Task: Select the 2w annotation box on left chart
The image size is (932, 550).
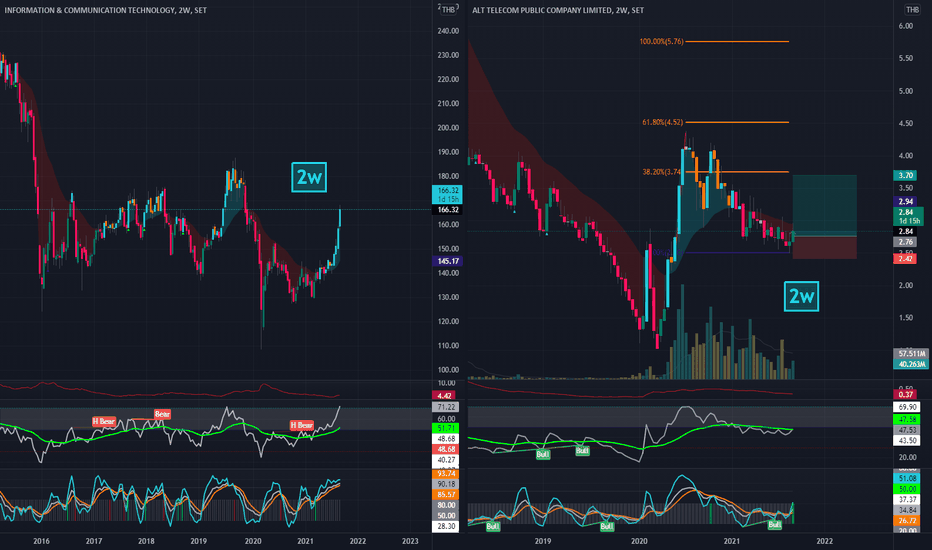Action: coord(309,177)
